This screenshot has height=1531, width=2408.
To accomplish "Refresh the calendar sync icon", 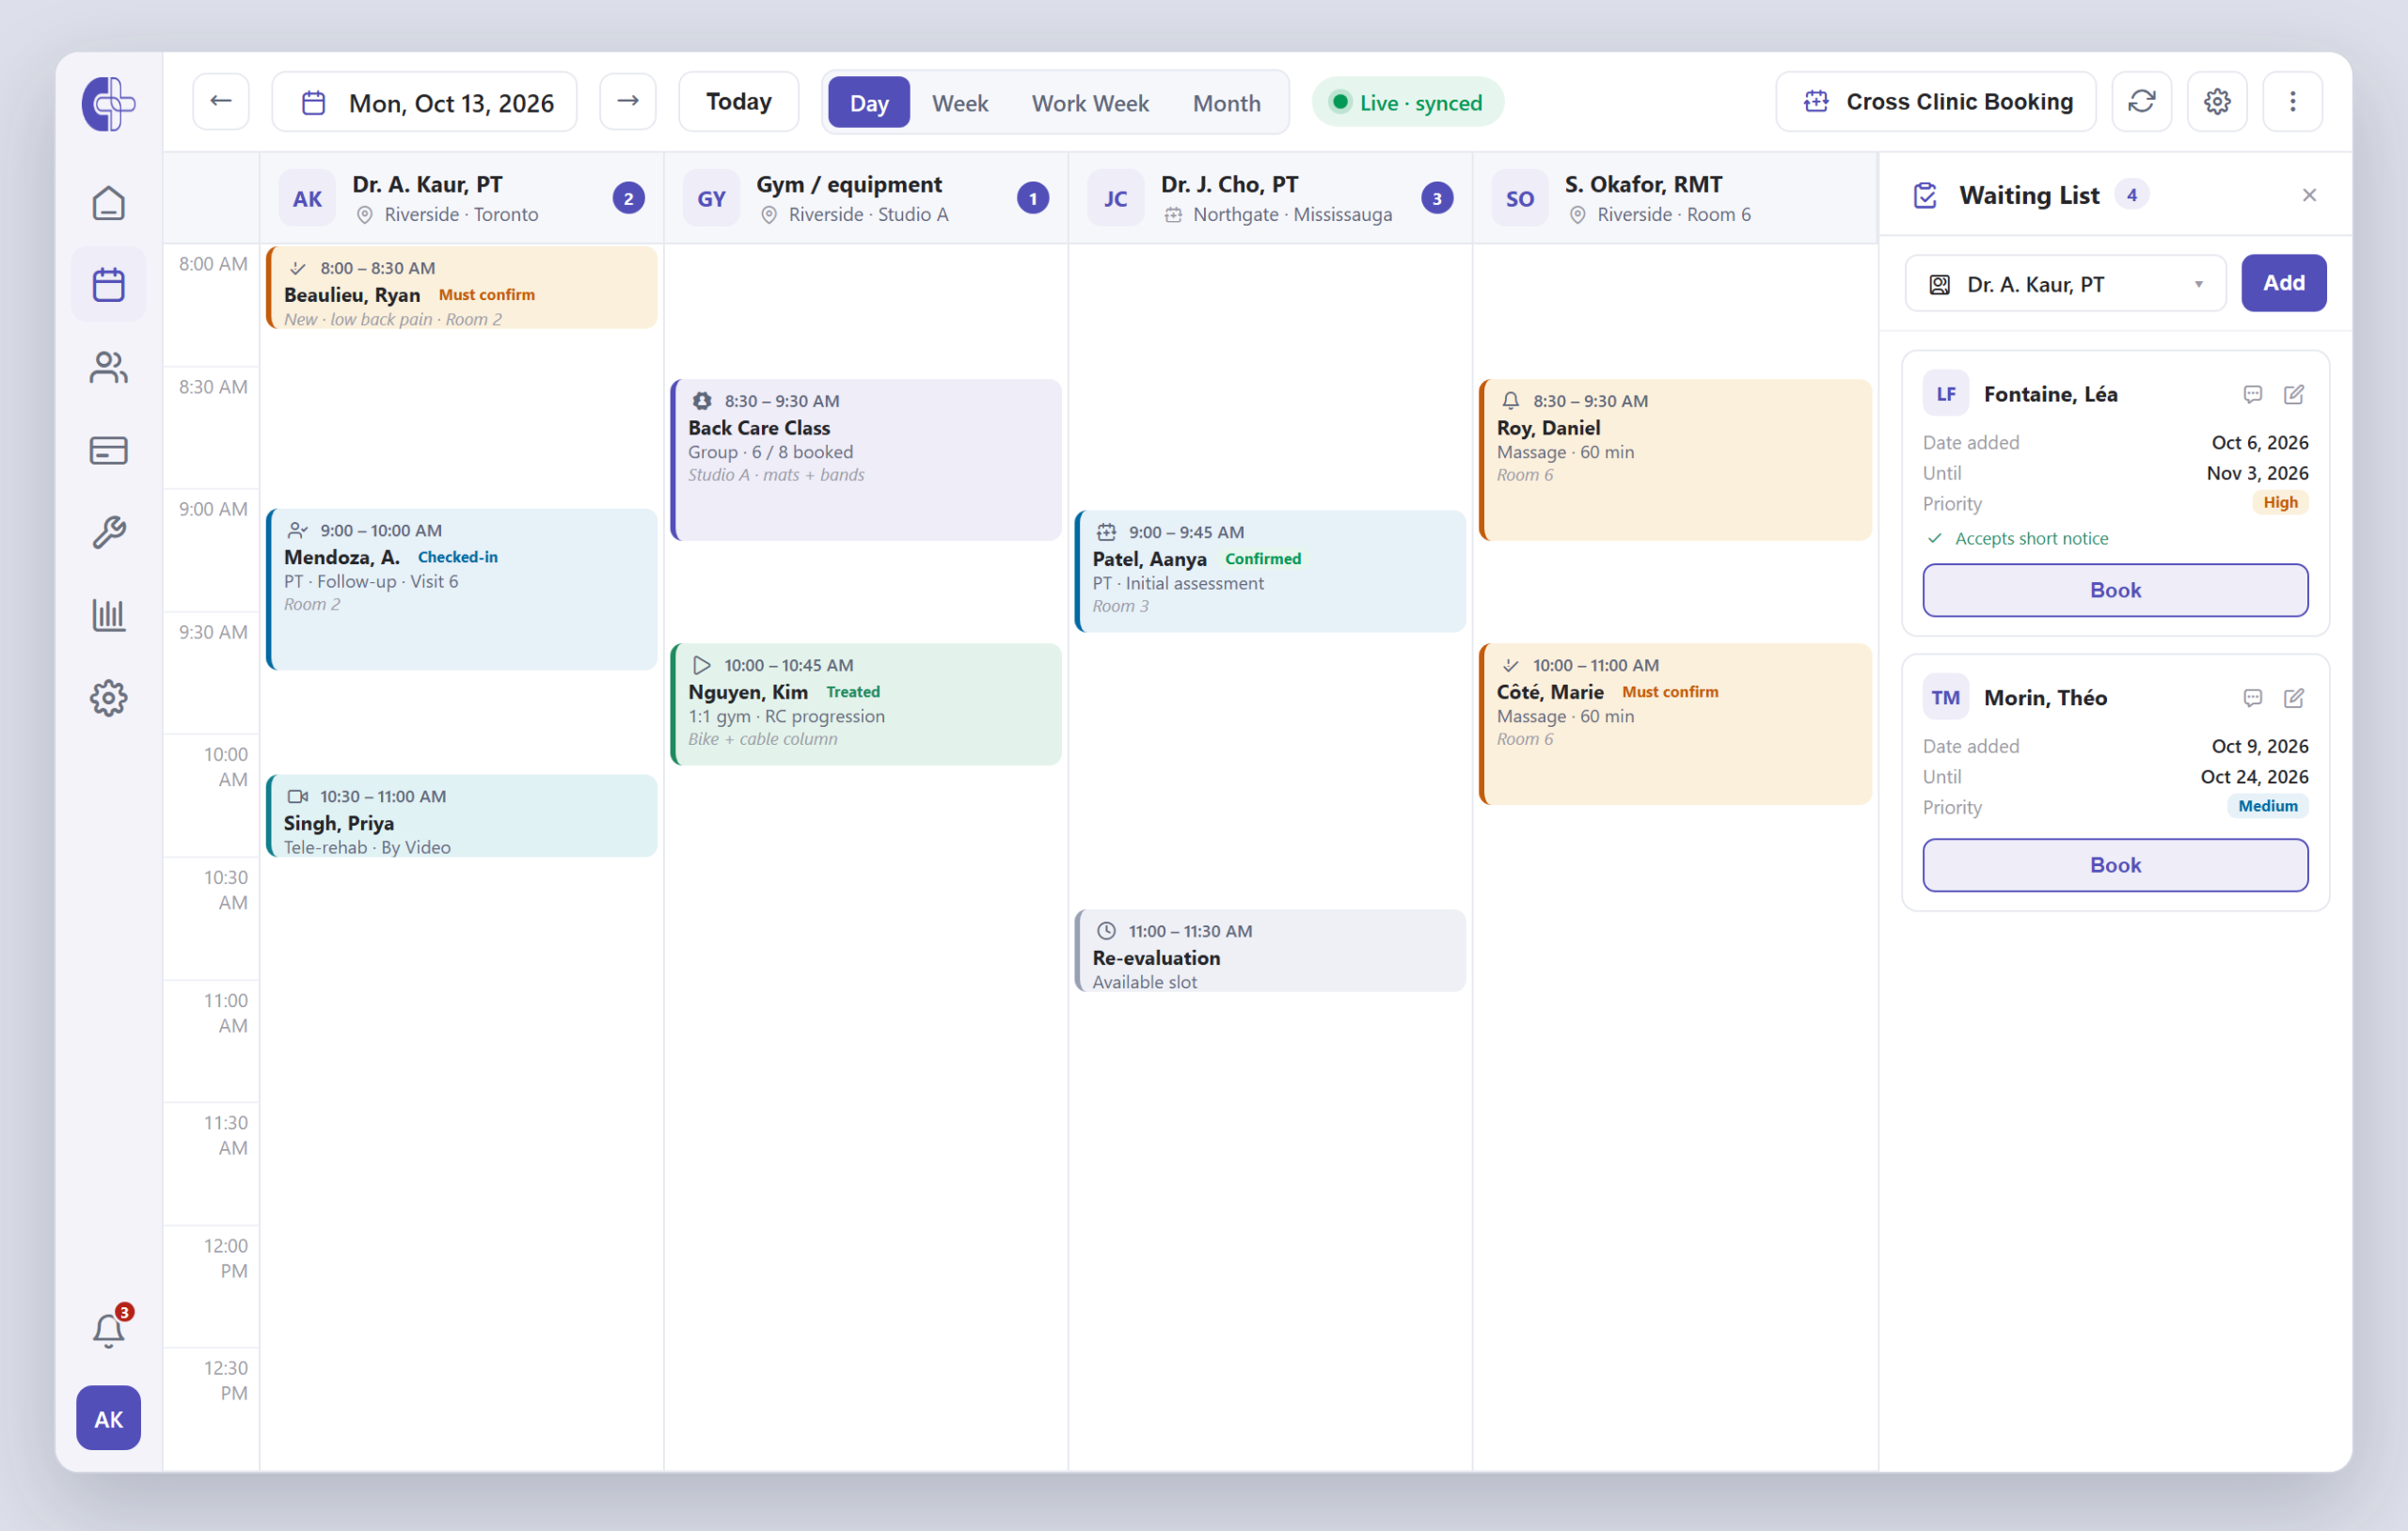I will click(x=2142, y=101).
